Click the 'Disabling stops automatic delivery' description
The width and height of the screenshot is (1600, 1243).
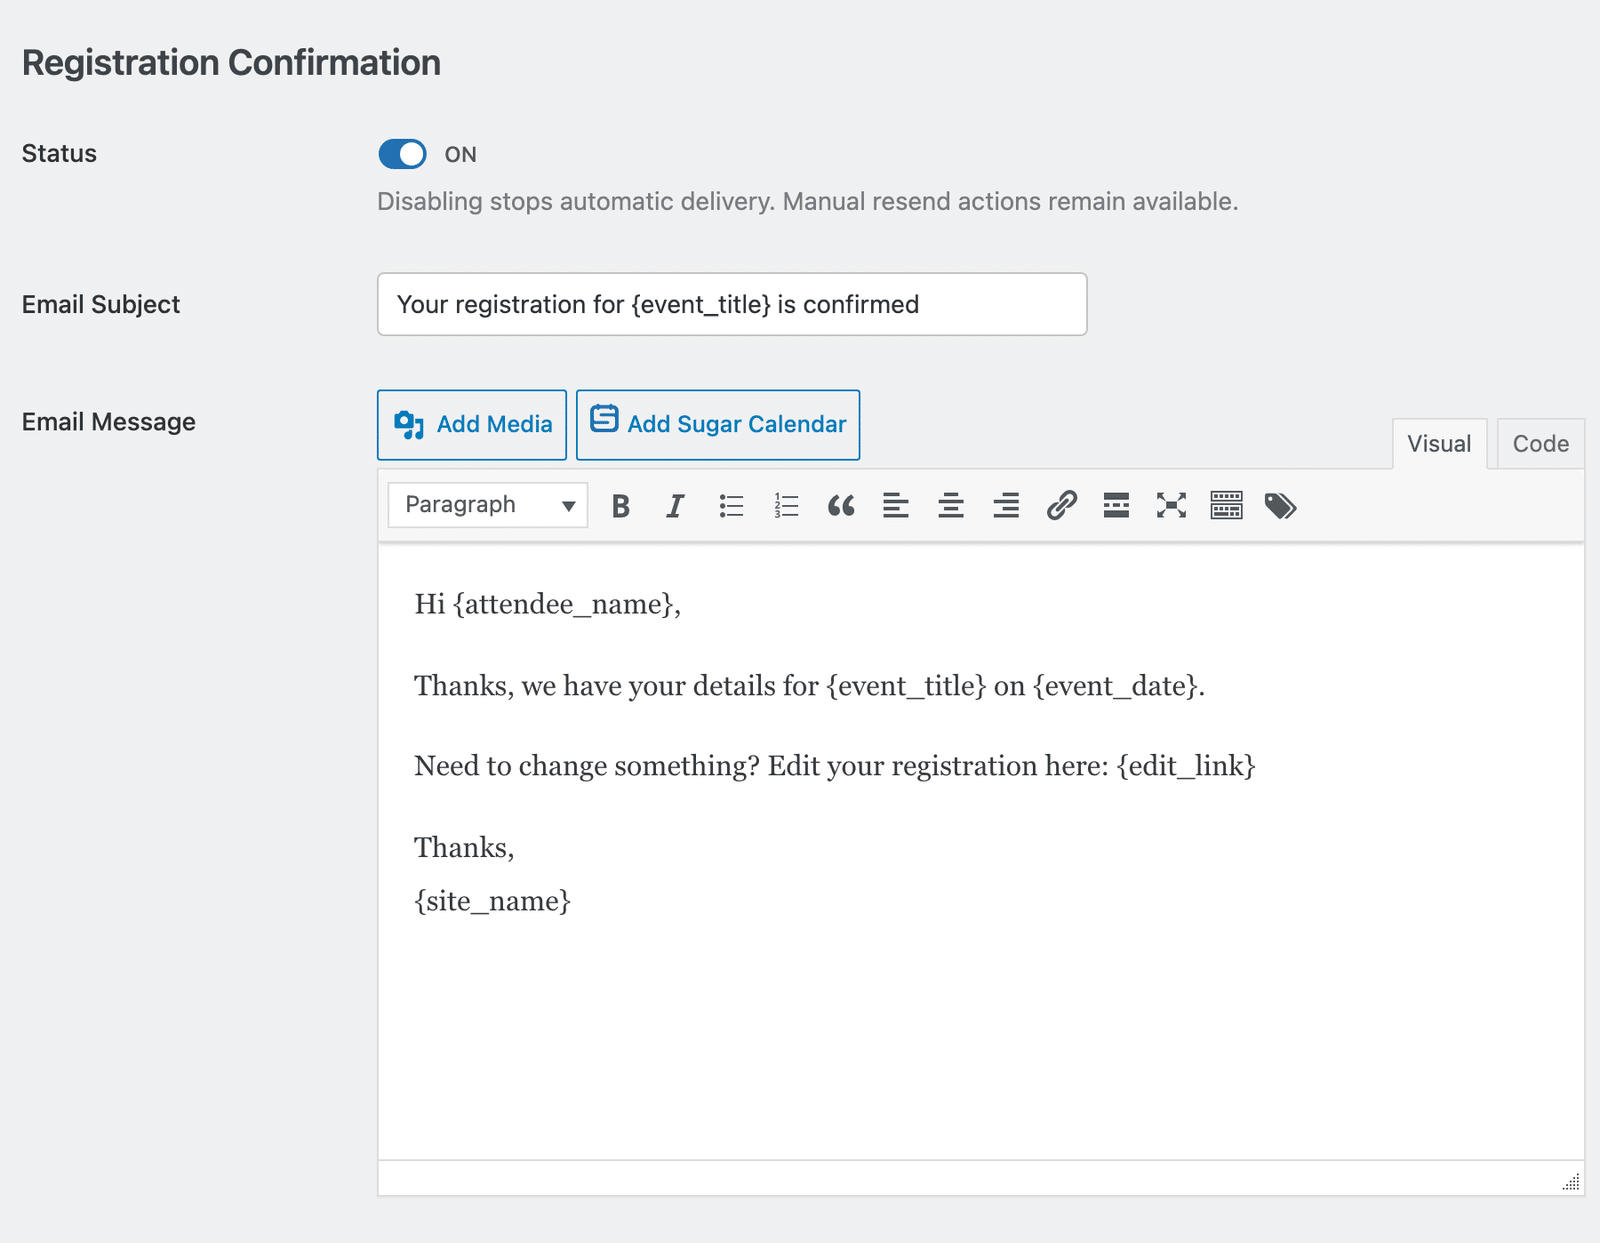(x=808, y=202)
